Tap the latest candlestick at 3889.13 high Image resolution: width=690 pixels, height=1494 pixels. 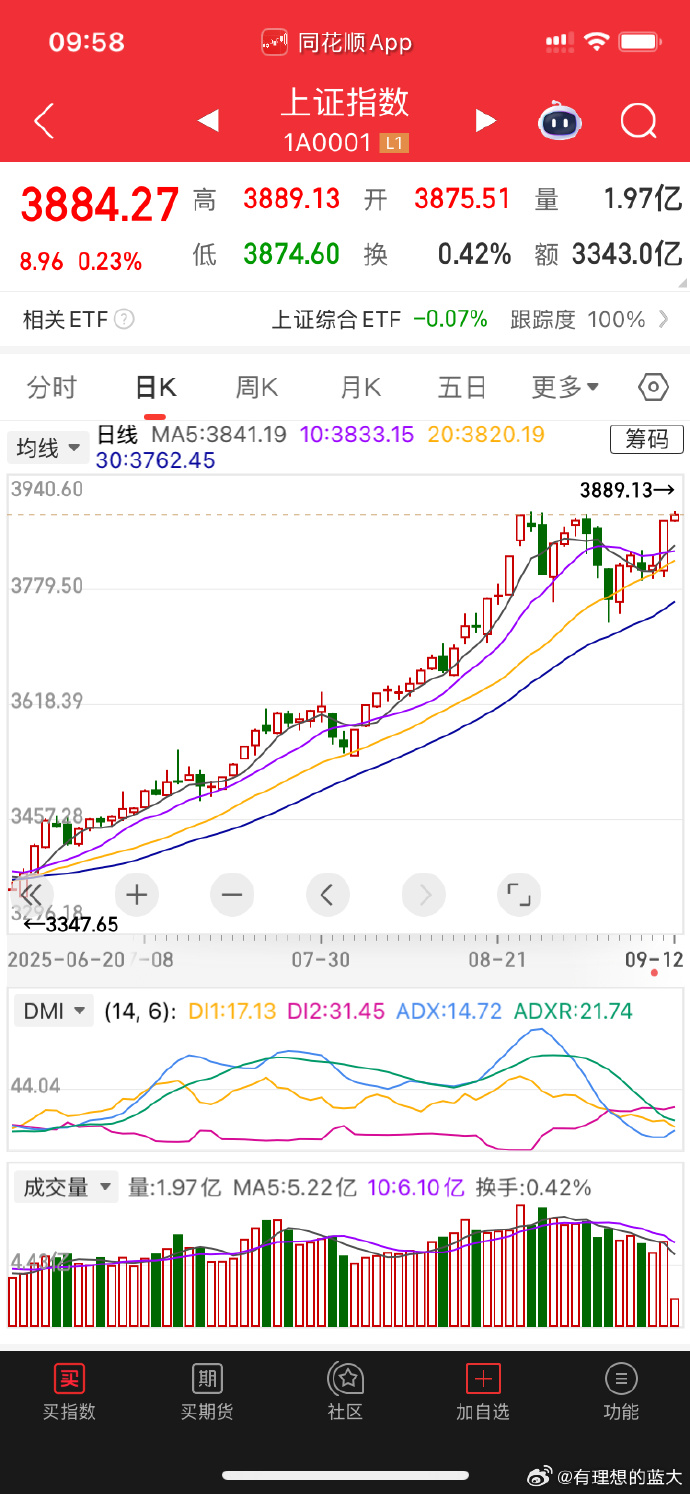point(675,516)
